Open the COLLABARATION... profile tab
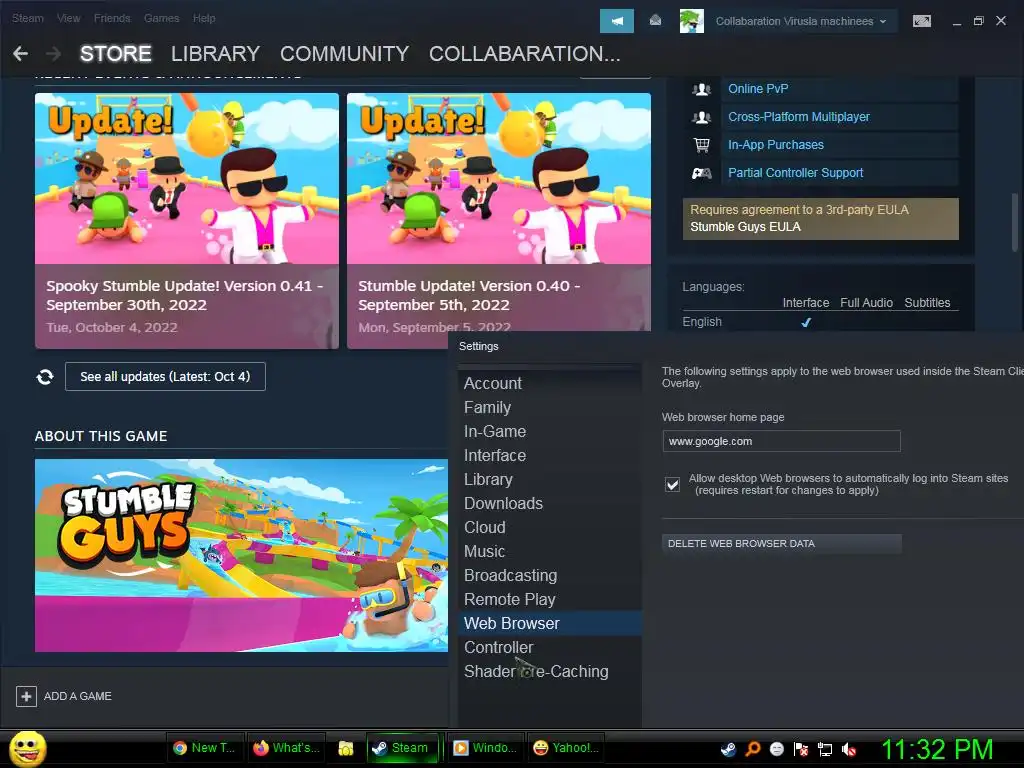 (524, 54)
